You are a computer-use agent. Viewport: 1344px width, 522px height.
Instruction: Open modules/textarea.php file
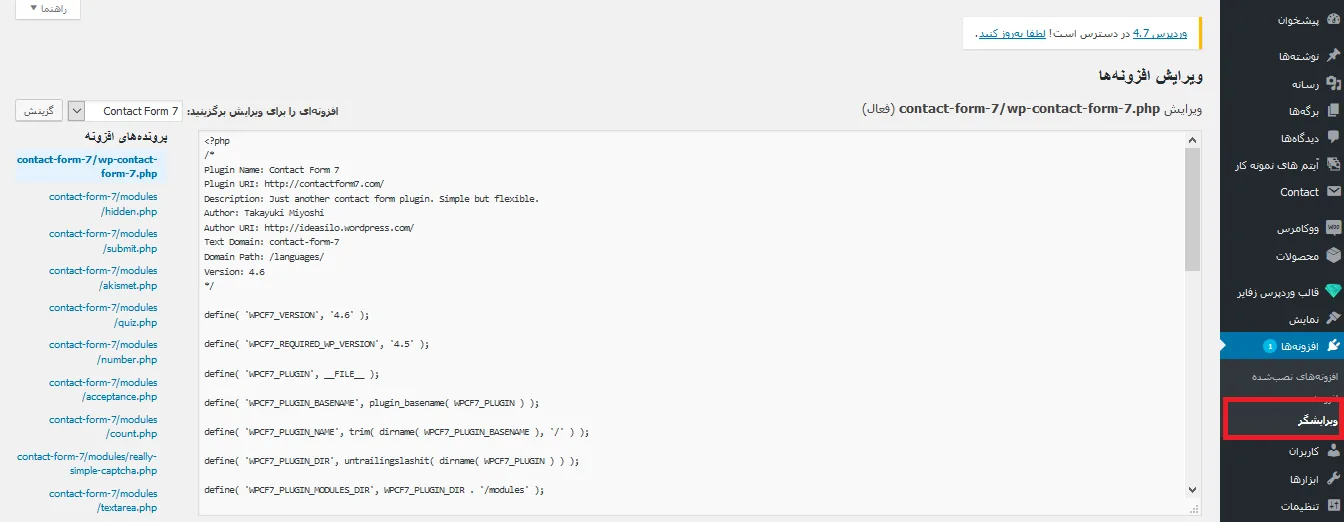pyautogui.click(x=103, y=500)
